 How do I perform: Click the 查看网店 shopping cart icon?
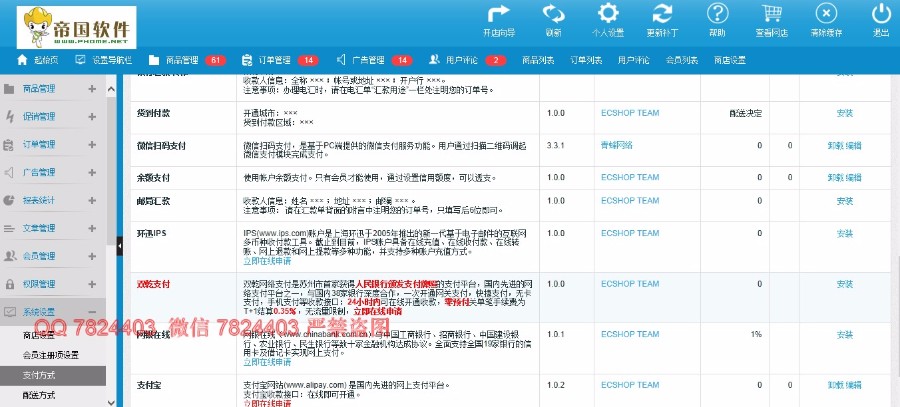click(x=771, y=14)
